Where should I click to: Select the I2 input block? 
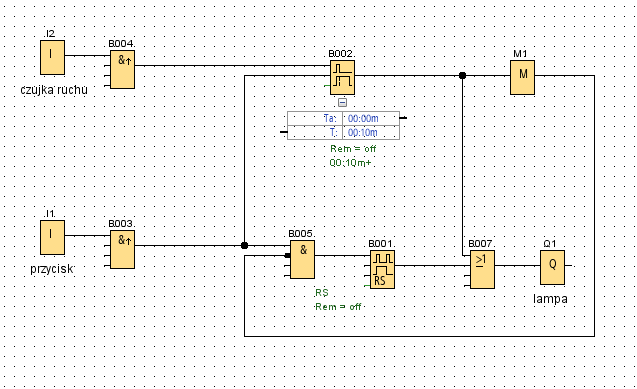click(x=52, y=57)
